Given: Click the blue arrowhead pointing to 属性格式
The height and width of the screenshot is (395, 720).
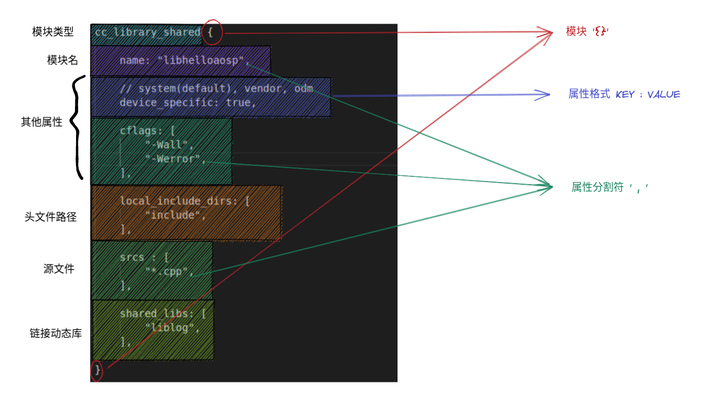Looking at the screenshot, I should [x=542, y=95].
